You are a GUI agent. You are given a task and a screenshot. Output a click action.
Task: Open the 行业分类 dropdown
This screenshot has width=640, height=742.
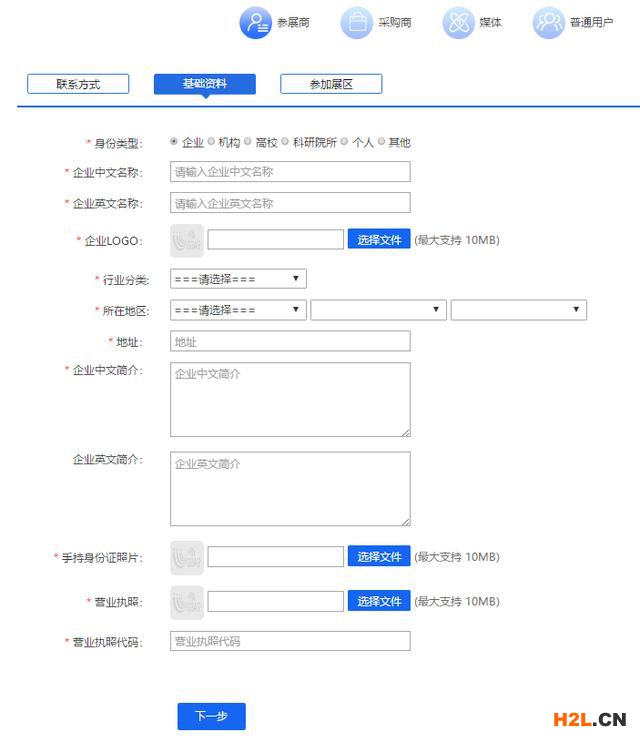(x=238, y=279)
